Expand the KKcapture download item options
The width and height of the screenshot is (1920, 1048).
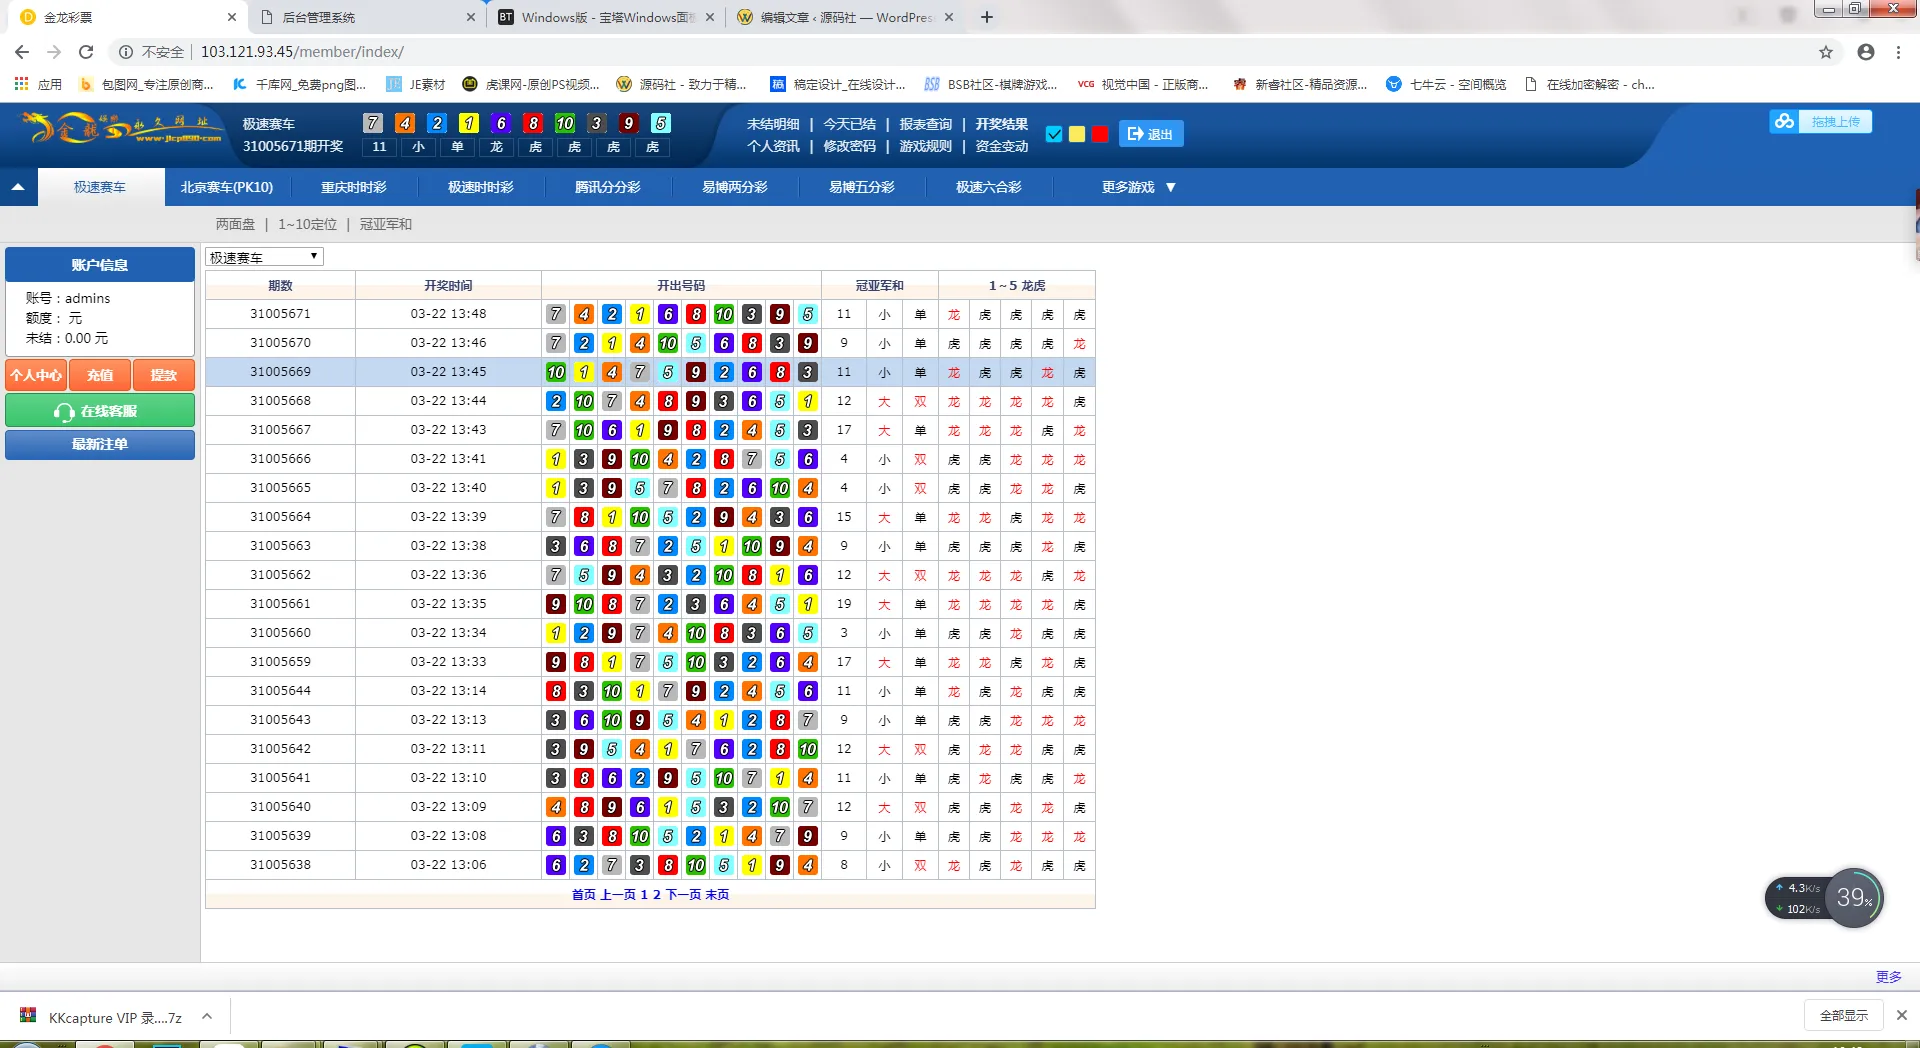tap(207, 1017)
